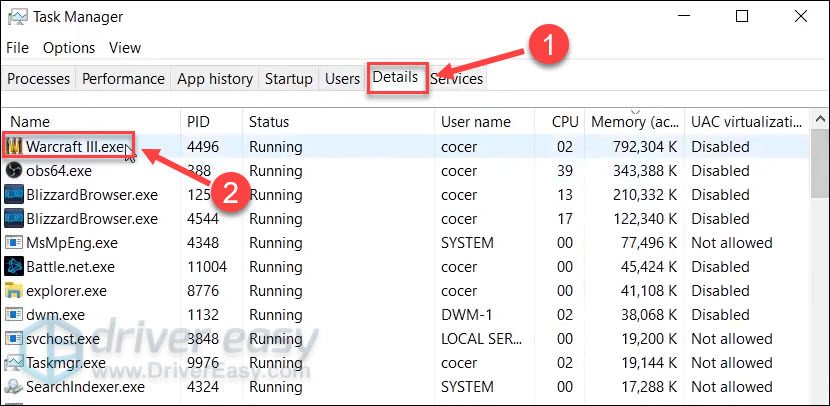
Task: Select the obs64.exe process name
Action: pyautogui.click(x=59, y=171)
